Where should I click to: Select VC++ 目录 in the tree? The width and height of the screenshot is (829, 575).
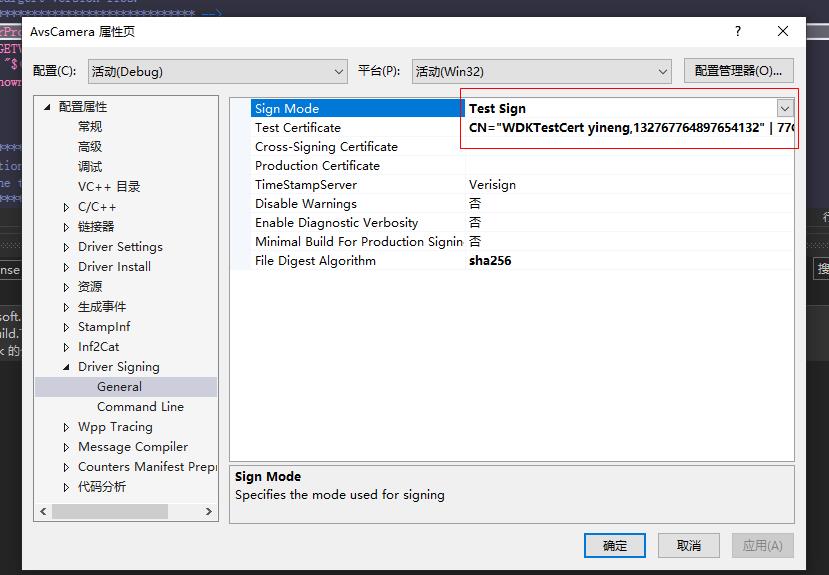click(109, 187)
